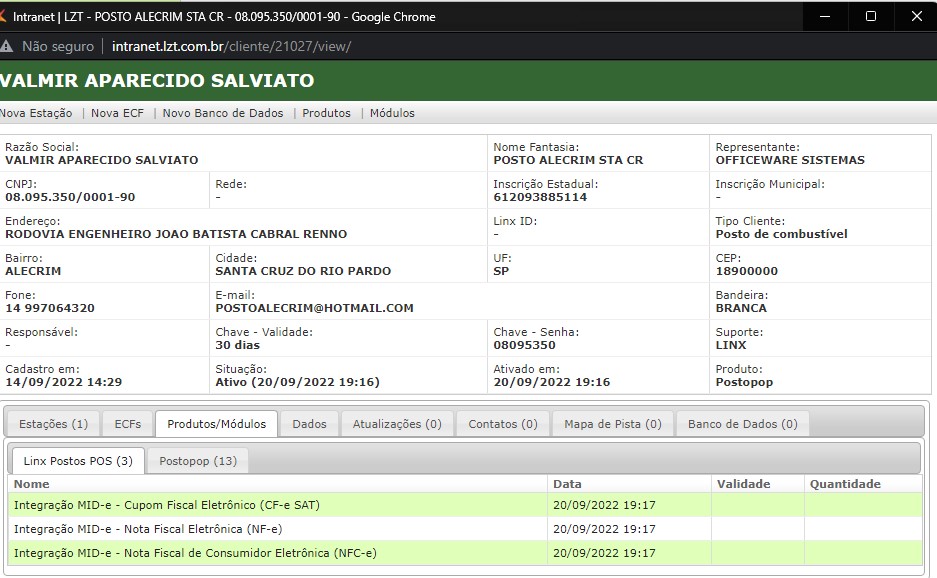Click the site favicon in title bar
This screenshot has width=937, height=578.
point(4,17)
